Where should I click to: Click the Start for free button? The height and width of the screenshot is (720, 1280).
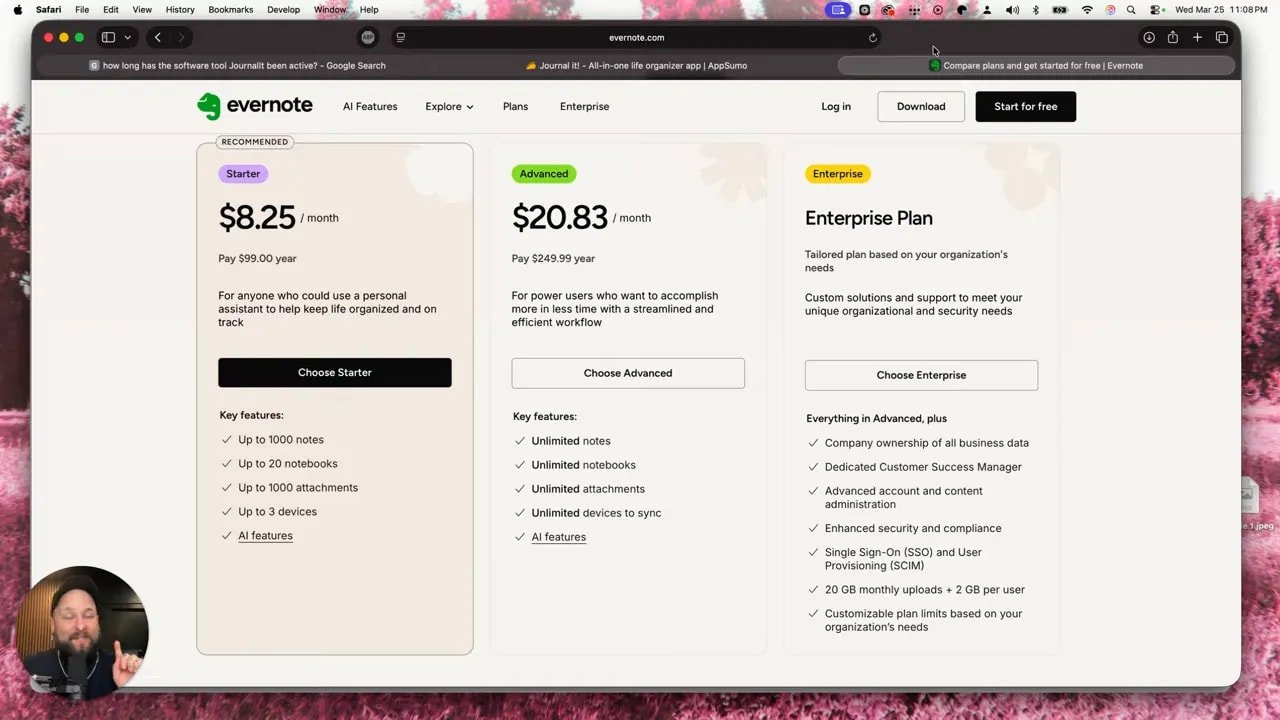pyautogui.click(x=1025, y=106)
